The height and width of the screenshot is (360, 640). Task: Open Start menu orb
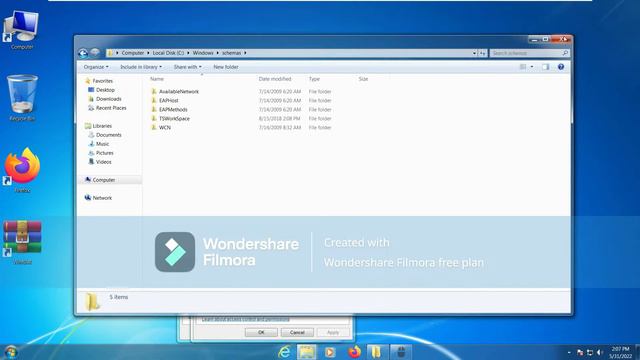(10, 352)
